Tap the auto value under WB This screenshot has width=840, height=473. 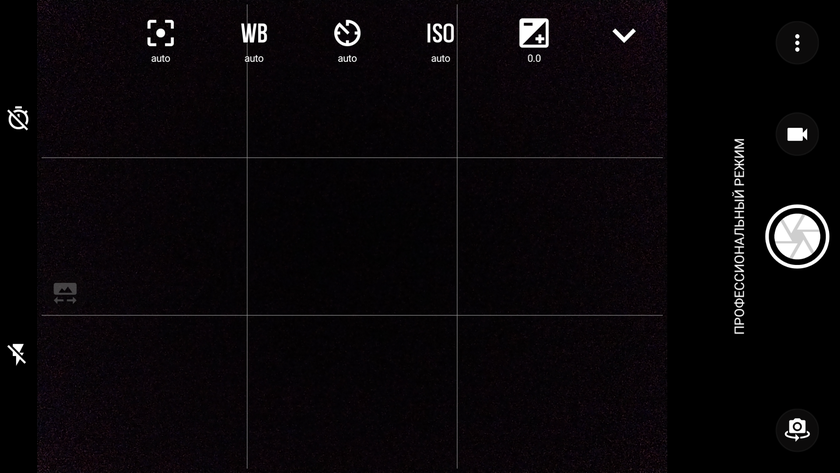click(254, 58)
